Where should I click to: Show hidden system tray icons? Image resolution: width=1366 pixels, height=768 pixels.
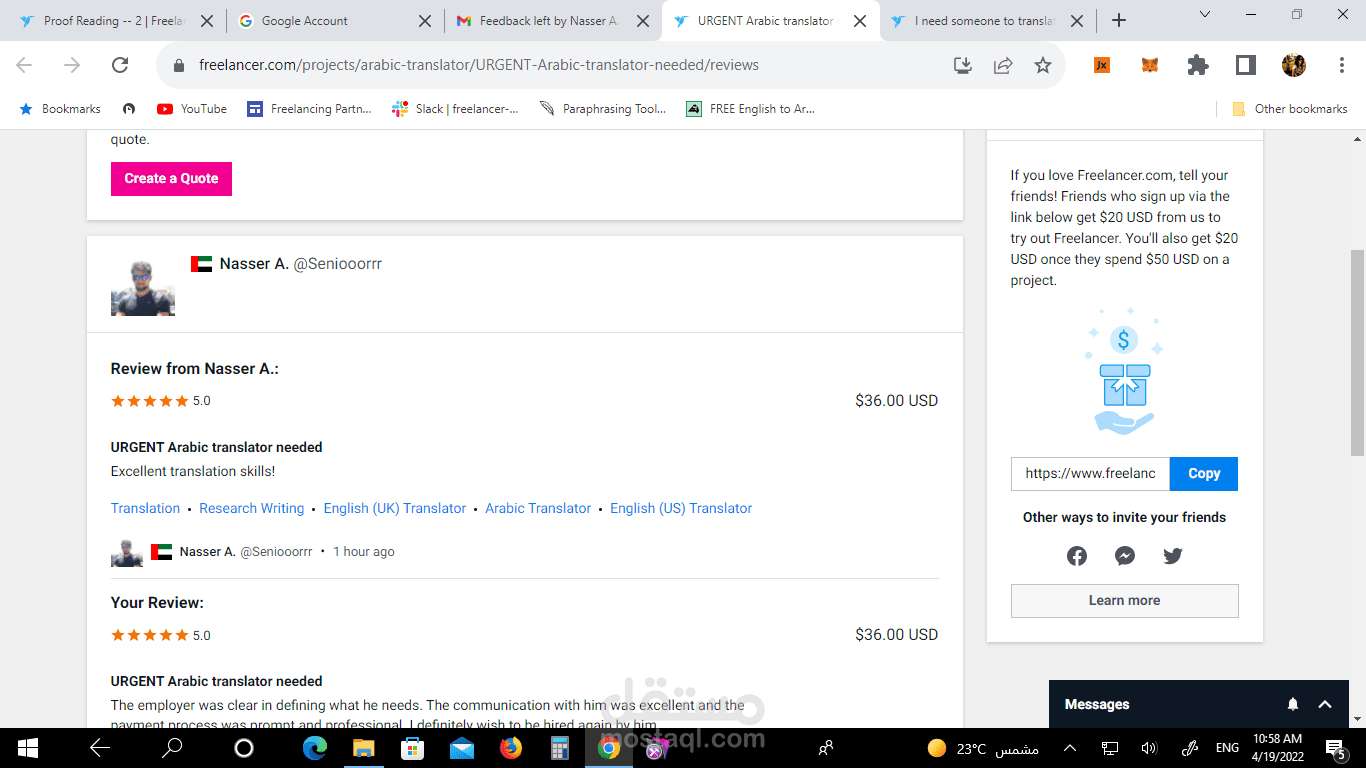coord(1070,747)
